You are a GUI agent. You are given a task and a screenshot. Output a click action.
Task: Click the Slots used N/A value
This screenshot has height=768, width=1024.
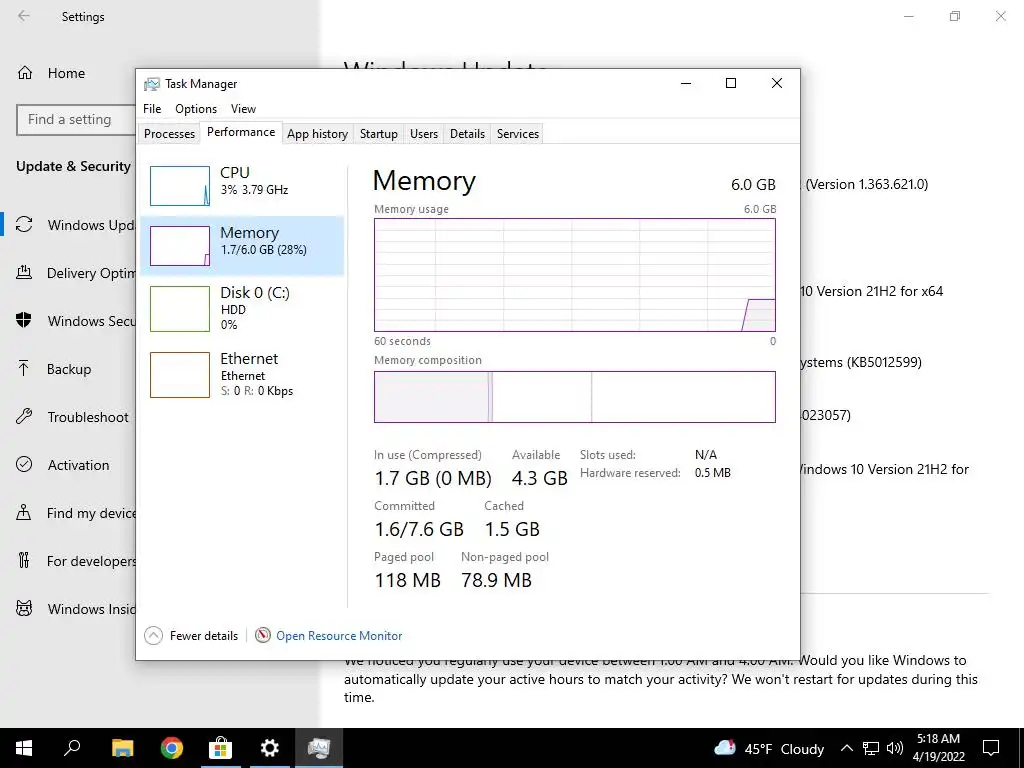pos(706,455)
